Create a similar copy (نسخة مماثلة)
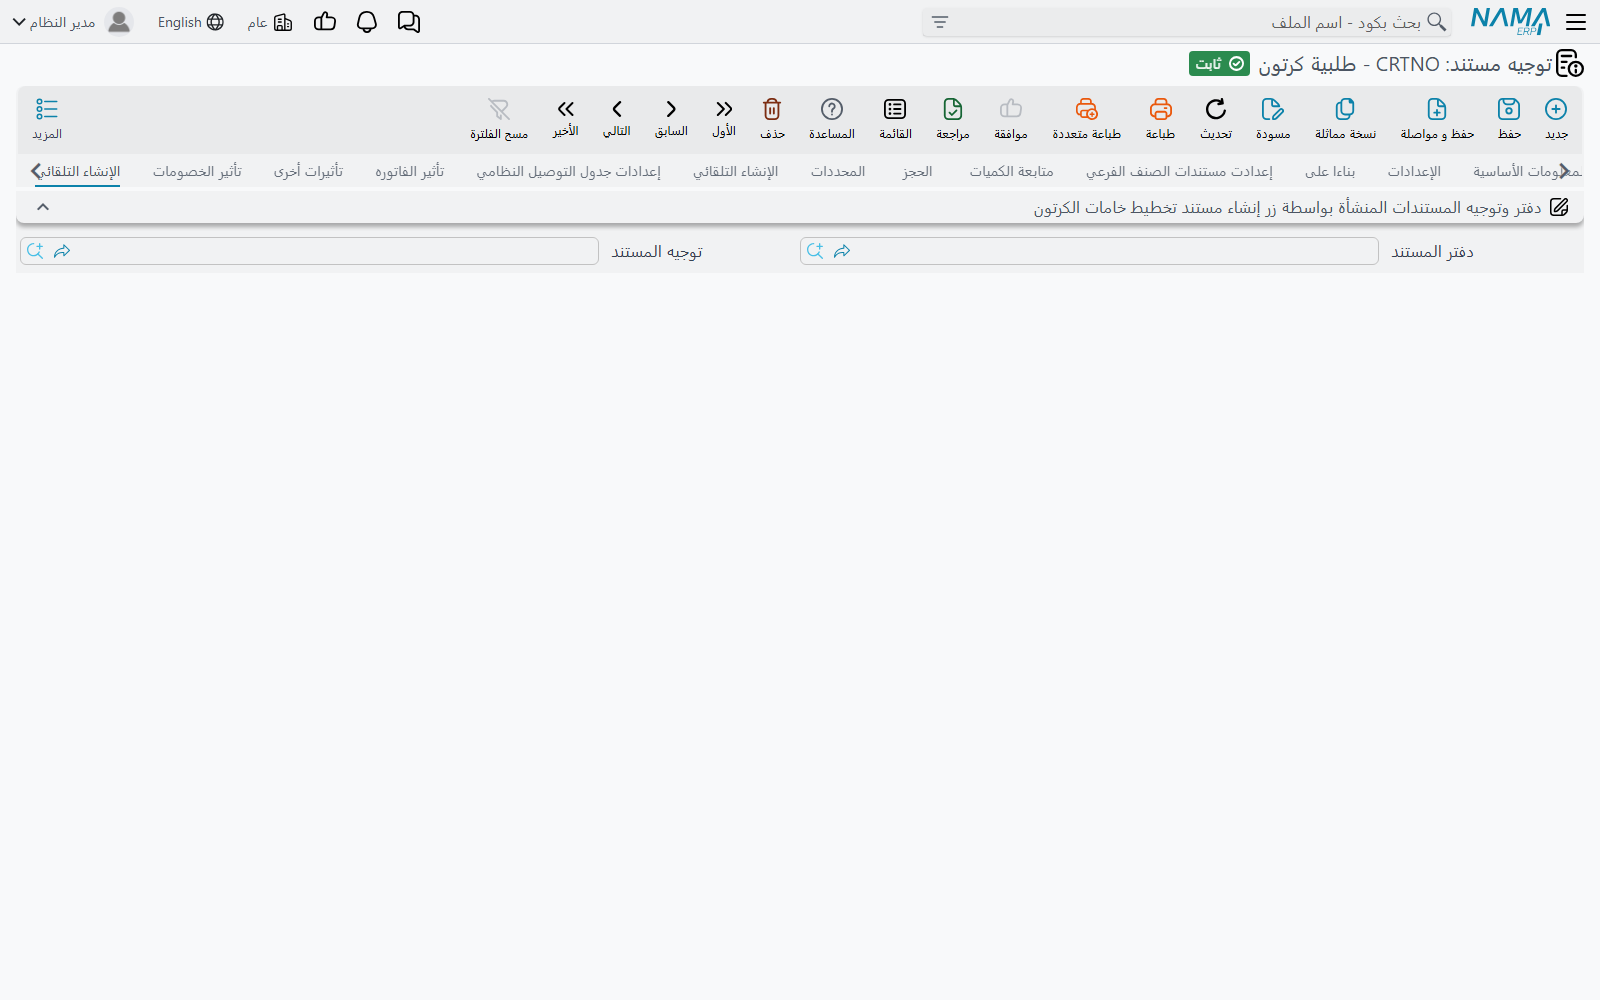This screenshot has width=1600, height=1000. coord(1345,118)
